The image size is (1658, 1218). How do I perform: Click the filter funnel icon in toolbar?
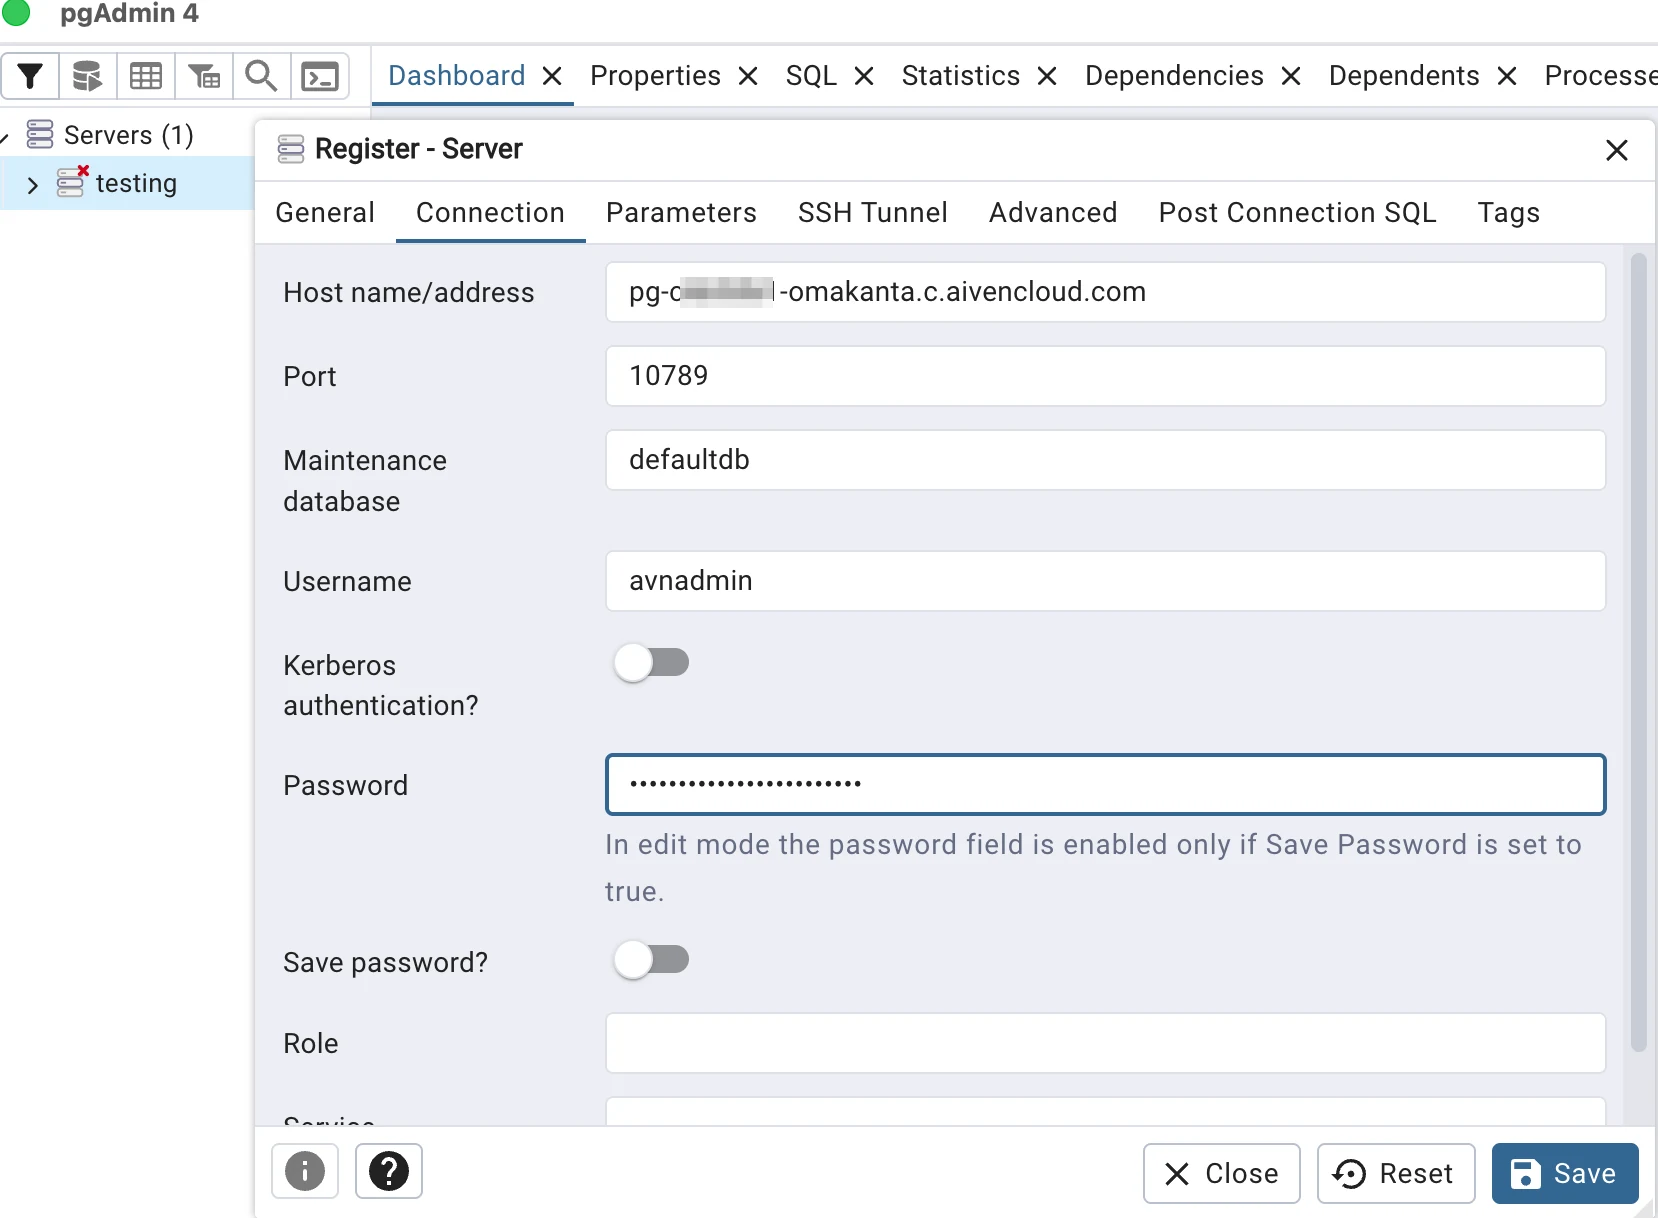(x=30, y=76)
